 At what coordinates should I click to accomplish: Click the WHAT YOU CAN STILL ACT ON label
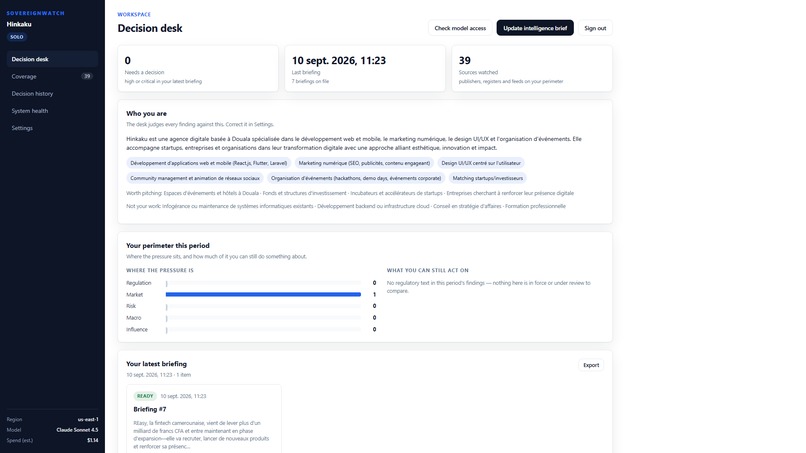pos(428,270)
